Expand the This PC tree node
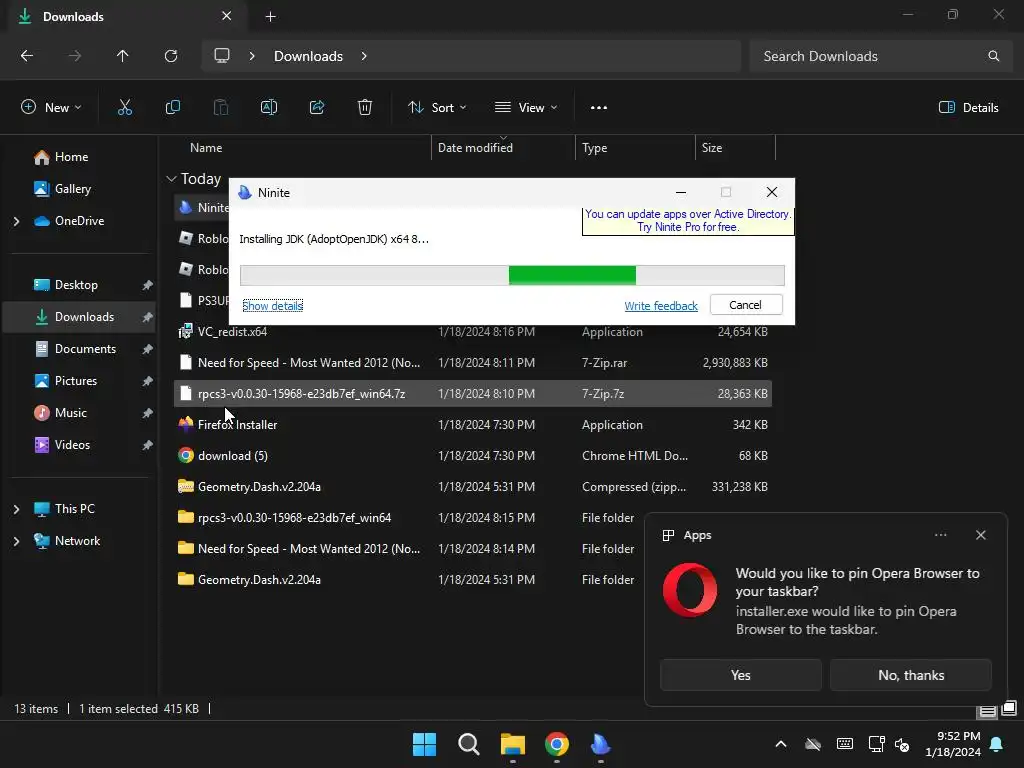The width and height of the screenshot is (1024, 768). [16, 509]
